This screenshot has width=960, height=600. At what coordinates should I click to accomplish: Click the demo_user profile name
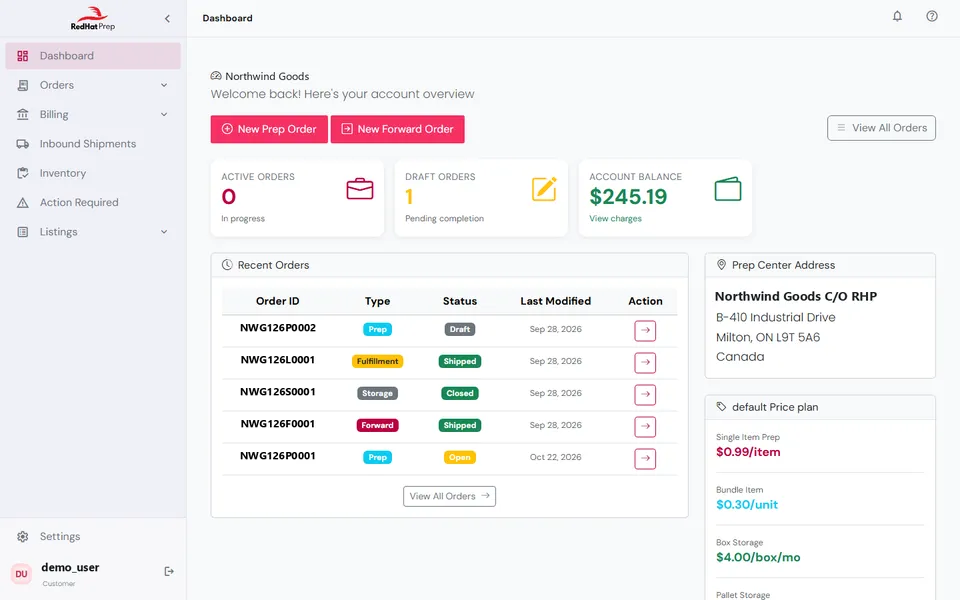[x=70, y=568]
